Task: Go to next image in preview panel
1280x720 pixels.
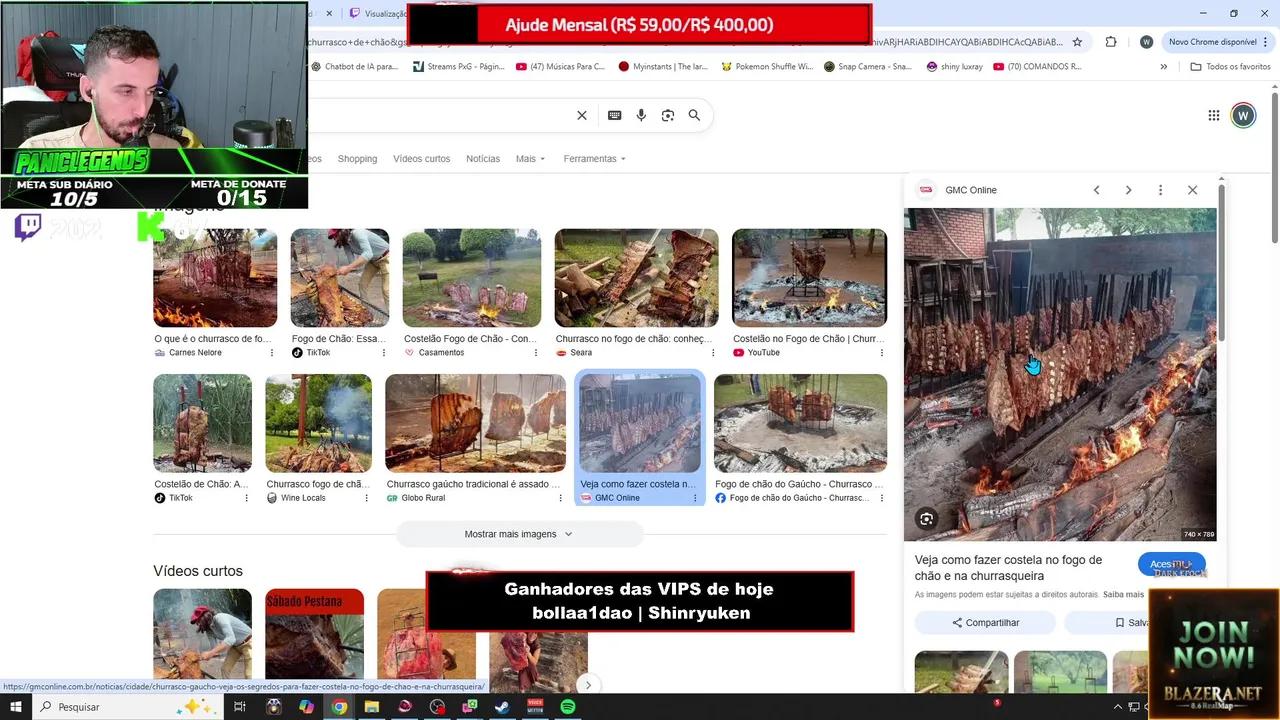Action: pos(1128,190)
